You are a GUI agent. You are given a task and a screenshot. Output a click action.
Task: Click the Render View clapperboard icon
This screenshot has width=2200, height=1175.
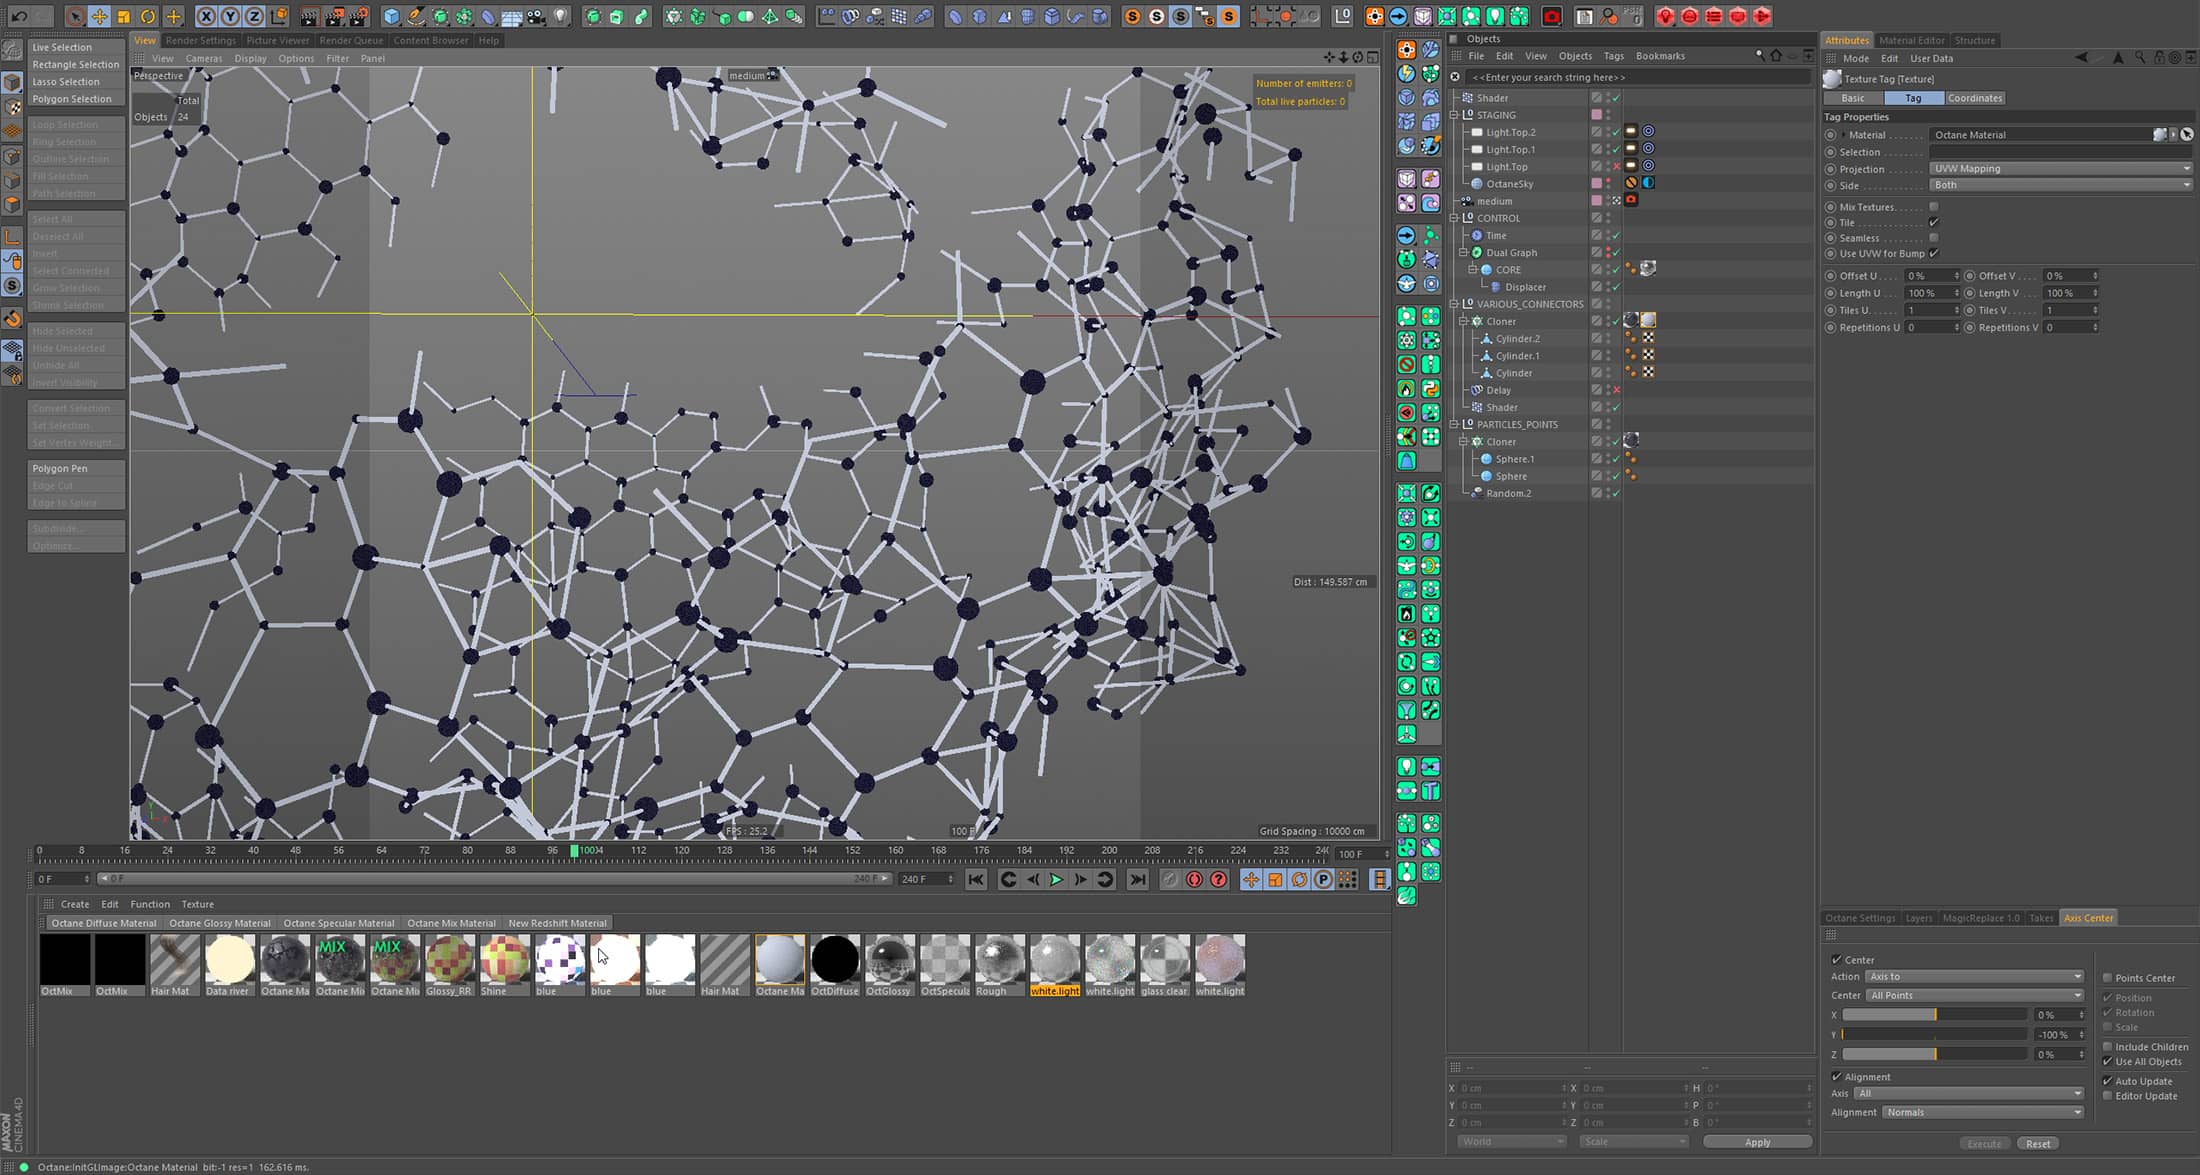tap(309, 16)
